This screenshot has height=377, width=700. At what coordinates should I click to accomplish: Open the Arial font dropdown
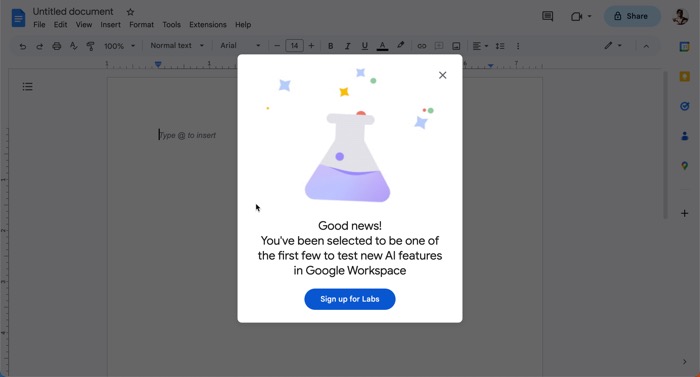[240, 46]
